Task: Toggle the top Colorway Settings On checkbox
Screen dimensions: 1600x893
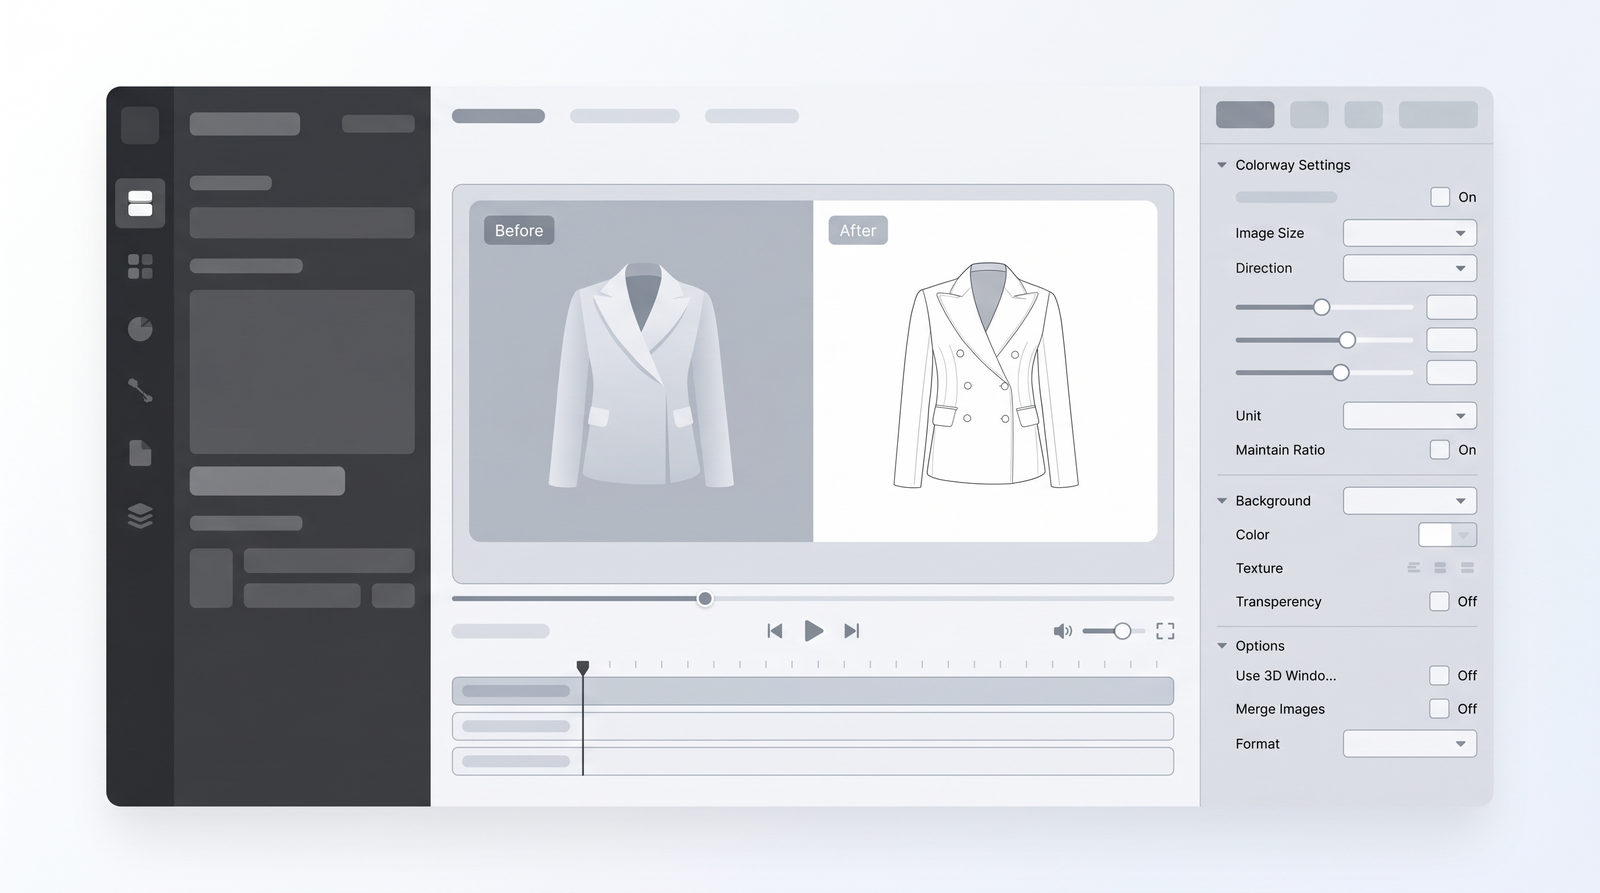Action: [x=1440, y=197]
